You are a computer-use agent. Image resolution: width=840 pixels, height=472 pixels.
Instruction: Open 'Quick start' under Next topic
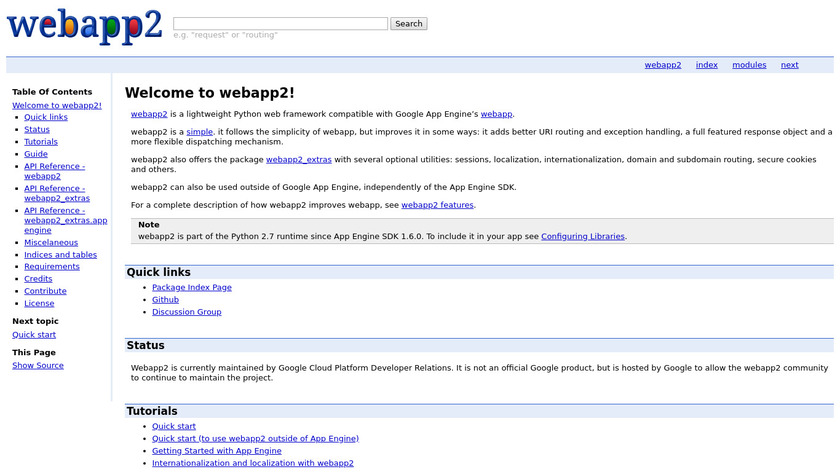coord(34,334)
